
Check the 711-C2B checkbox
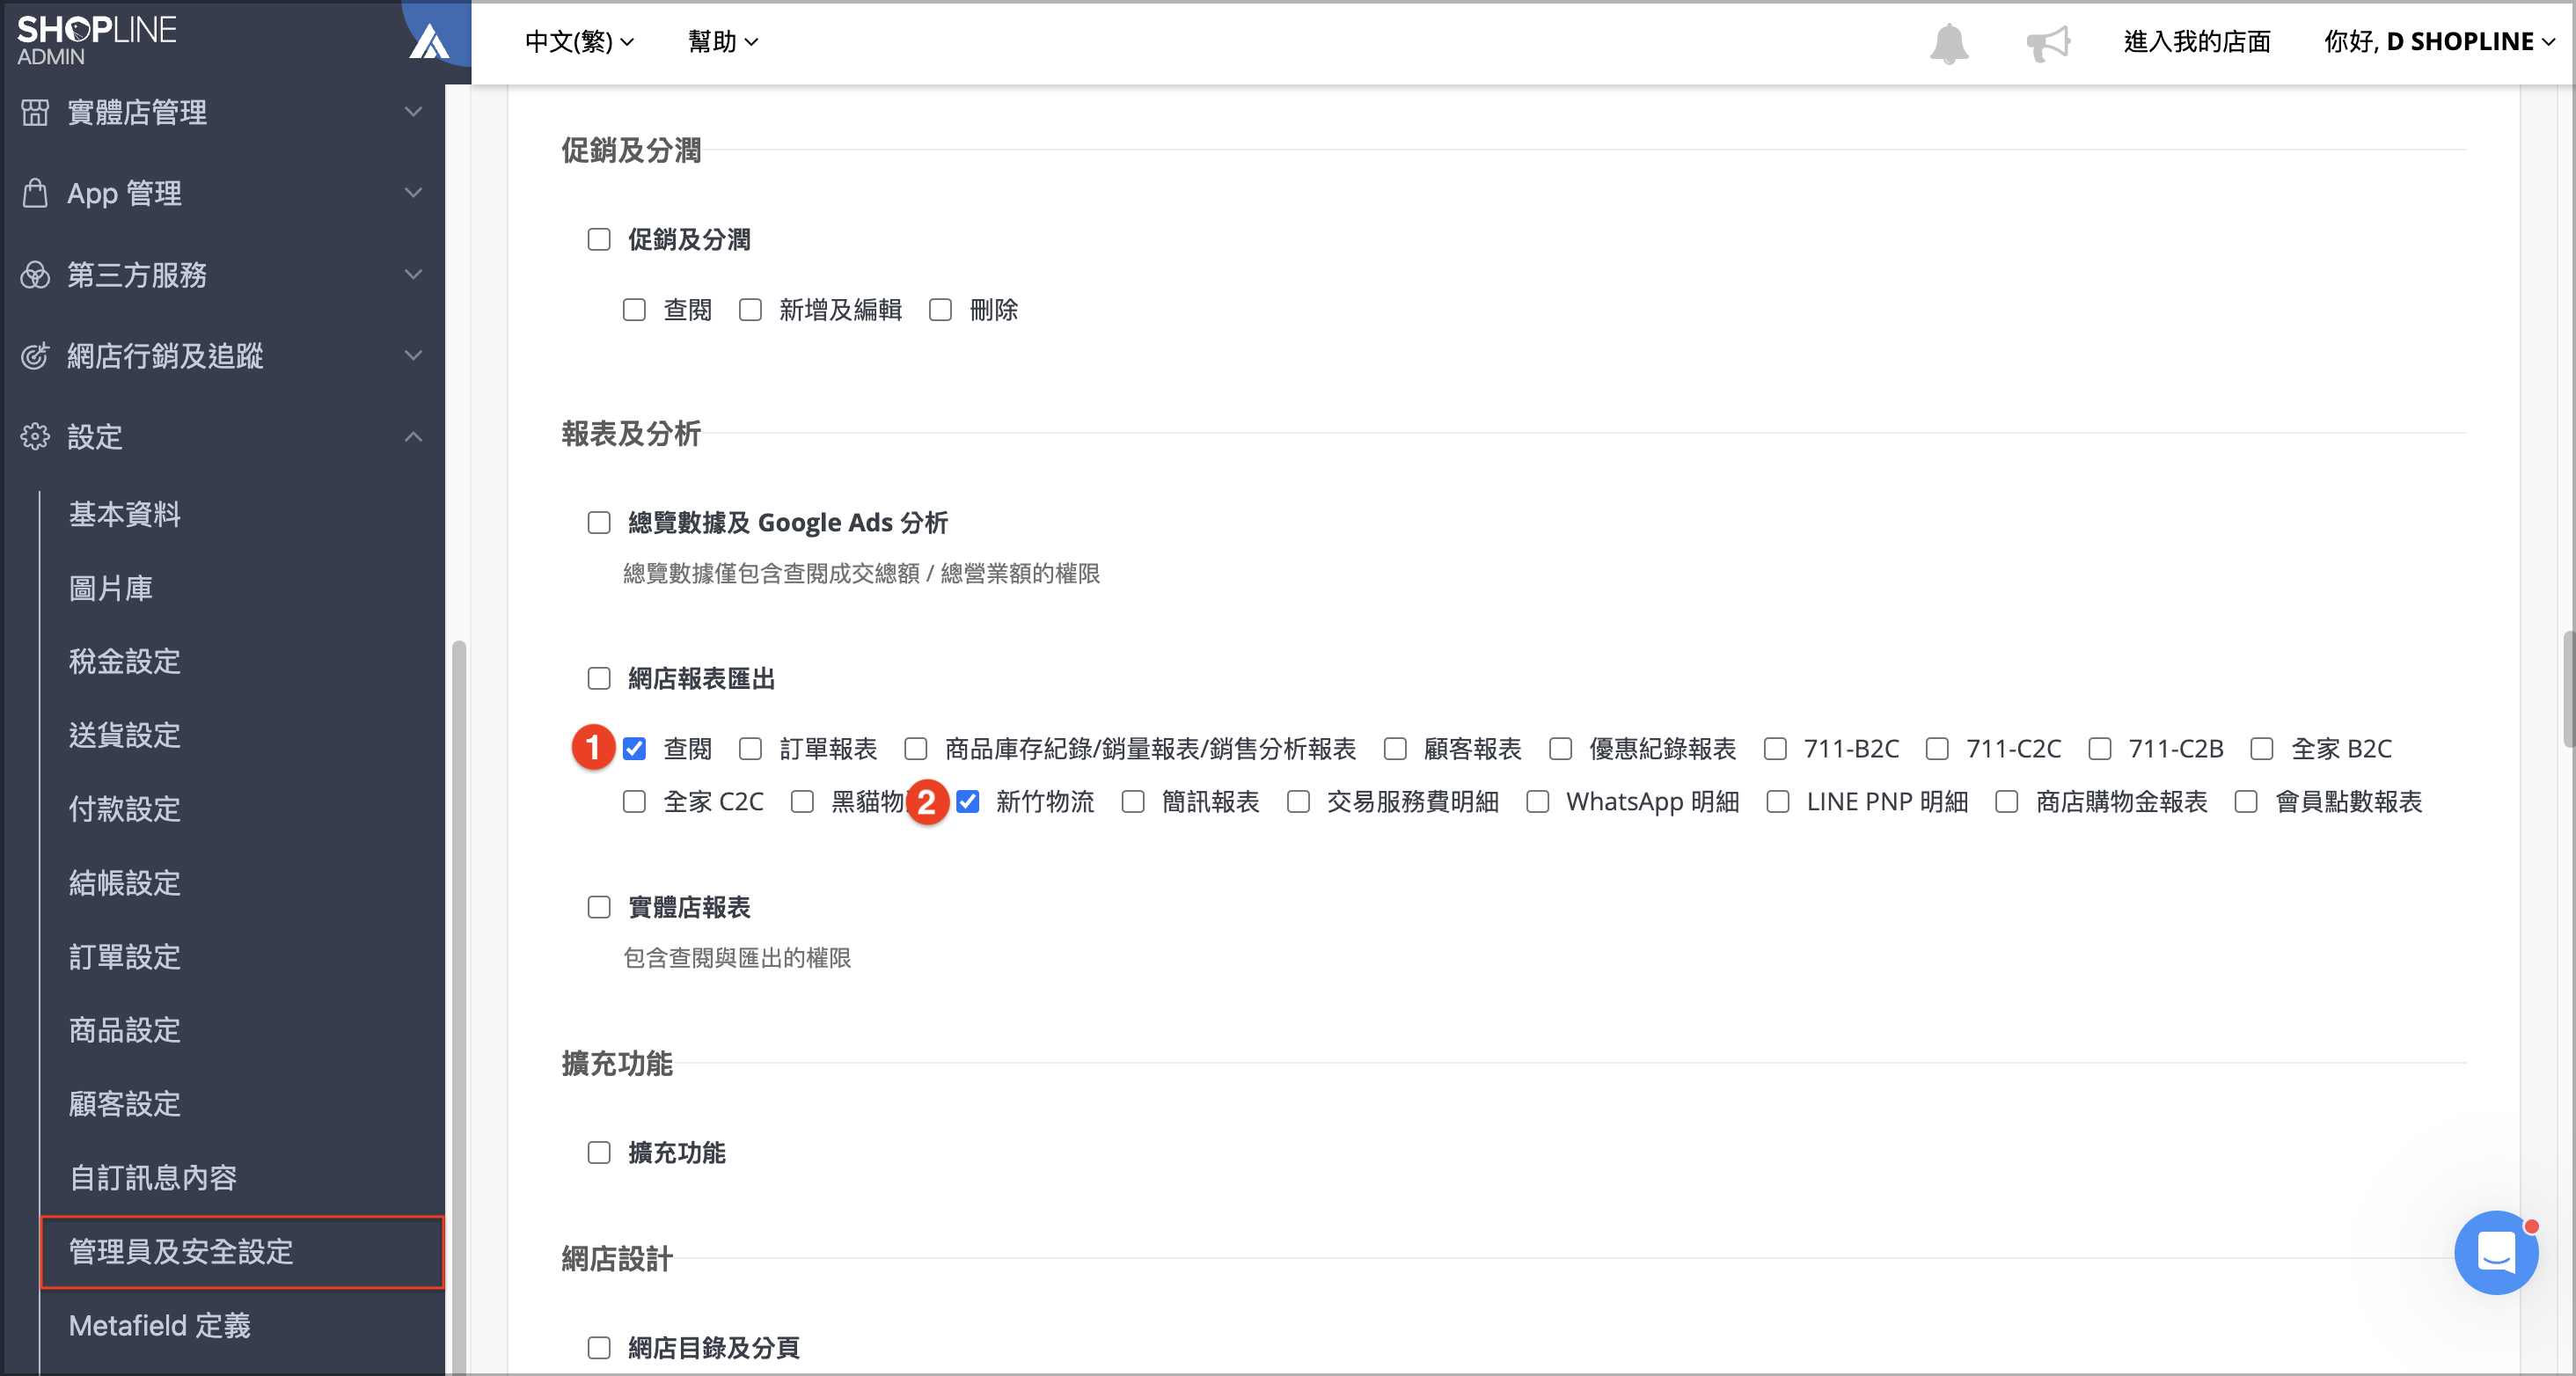pos(2100,749)
